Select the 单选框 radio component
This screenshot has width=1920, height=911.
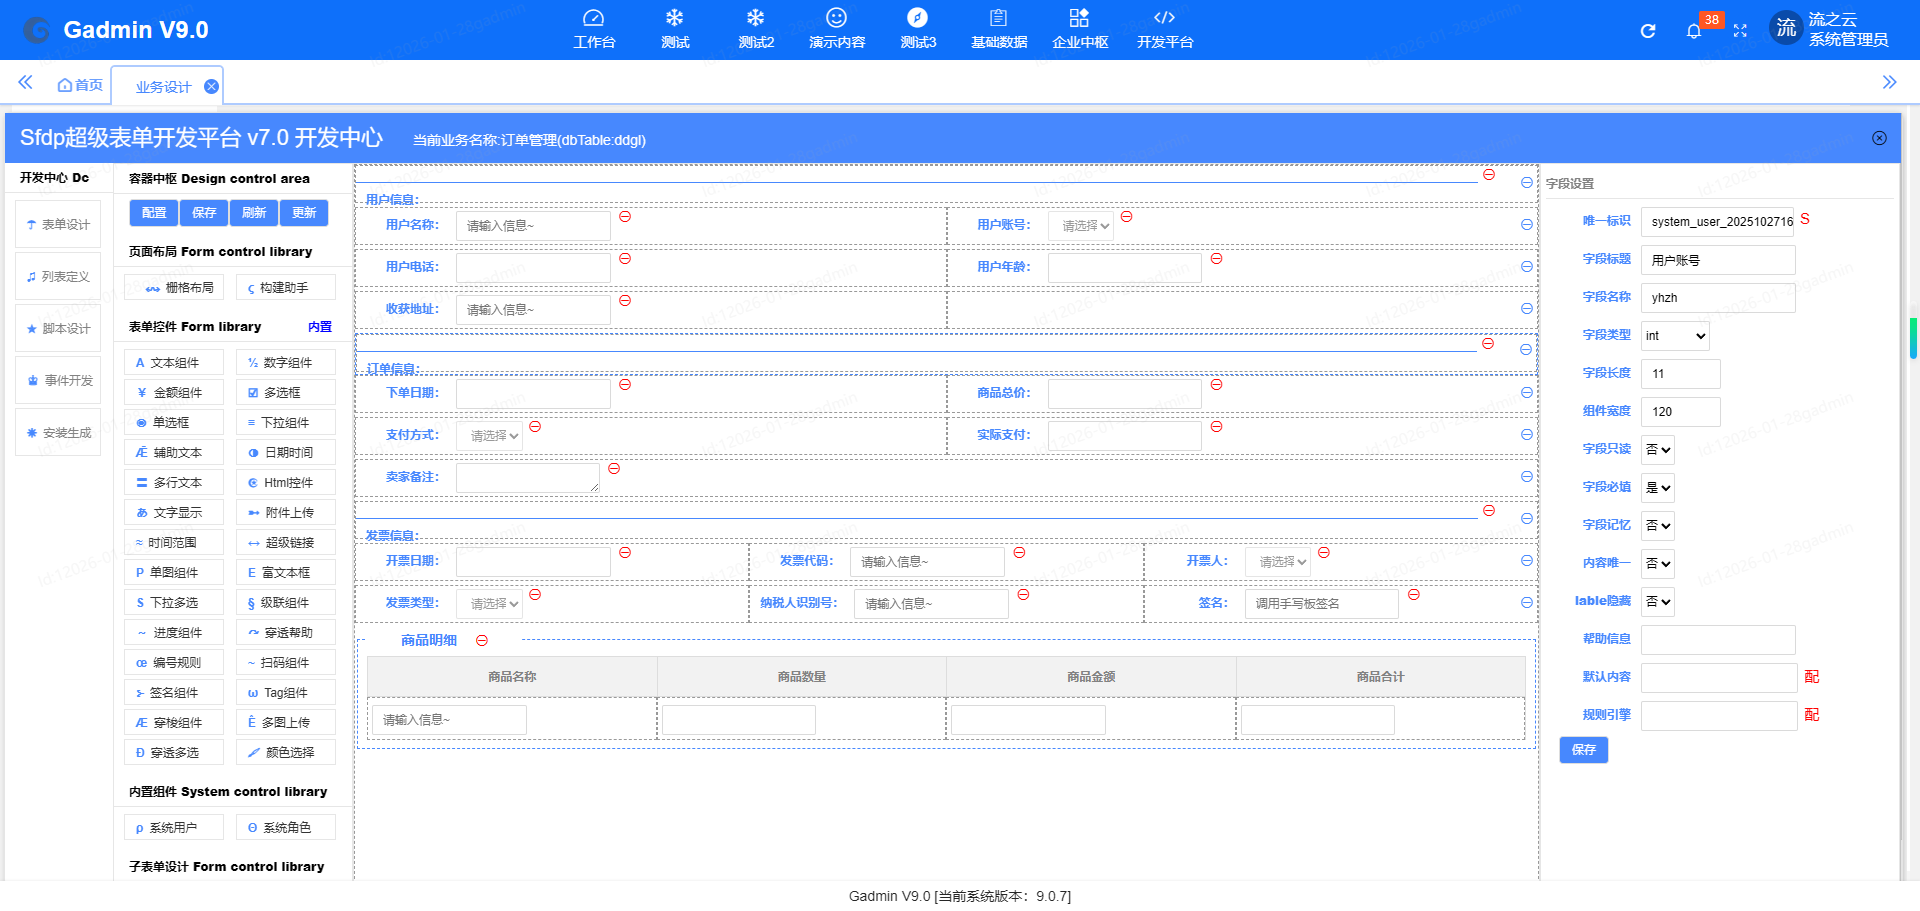coord(174,423)
